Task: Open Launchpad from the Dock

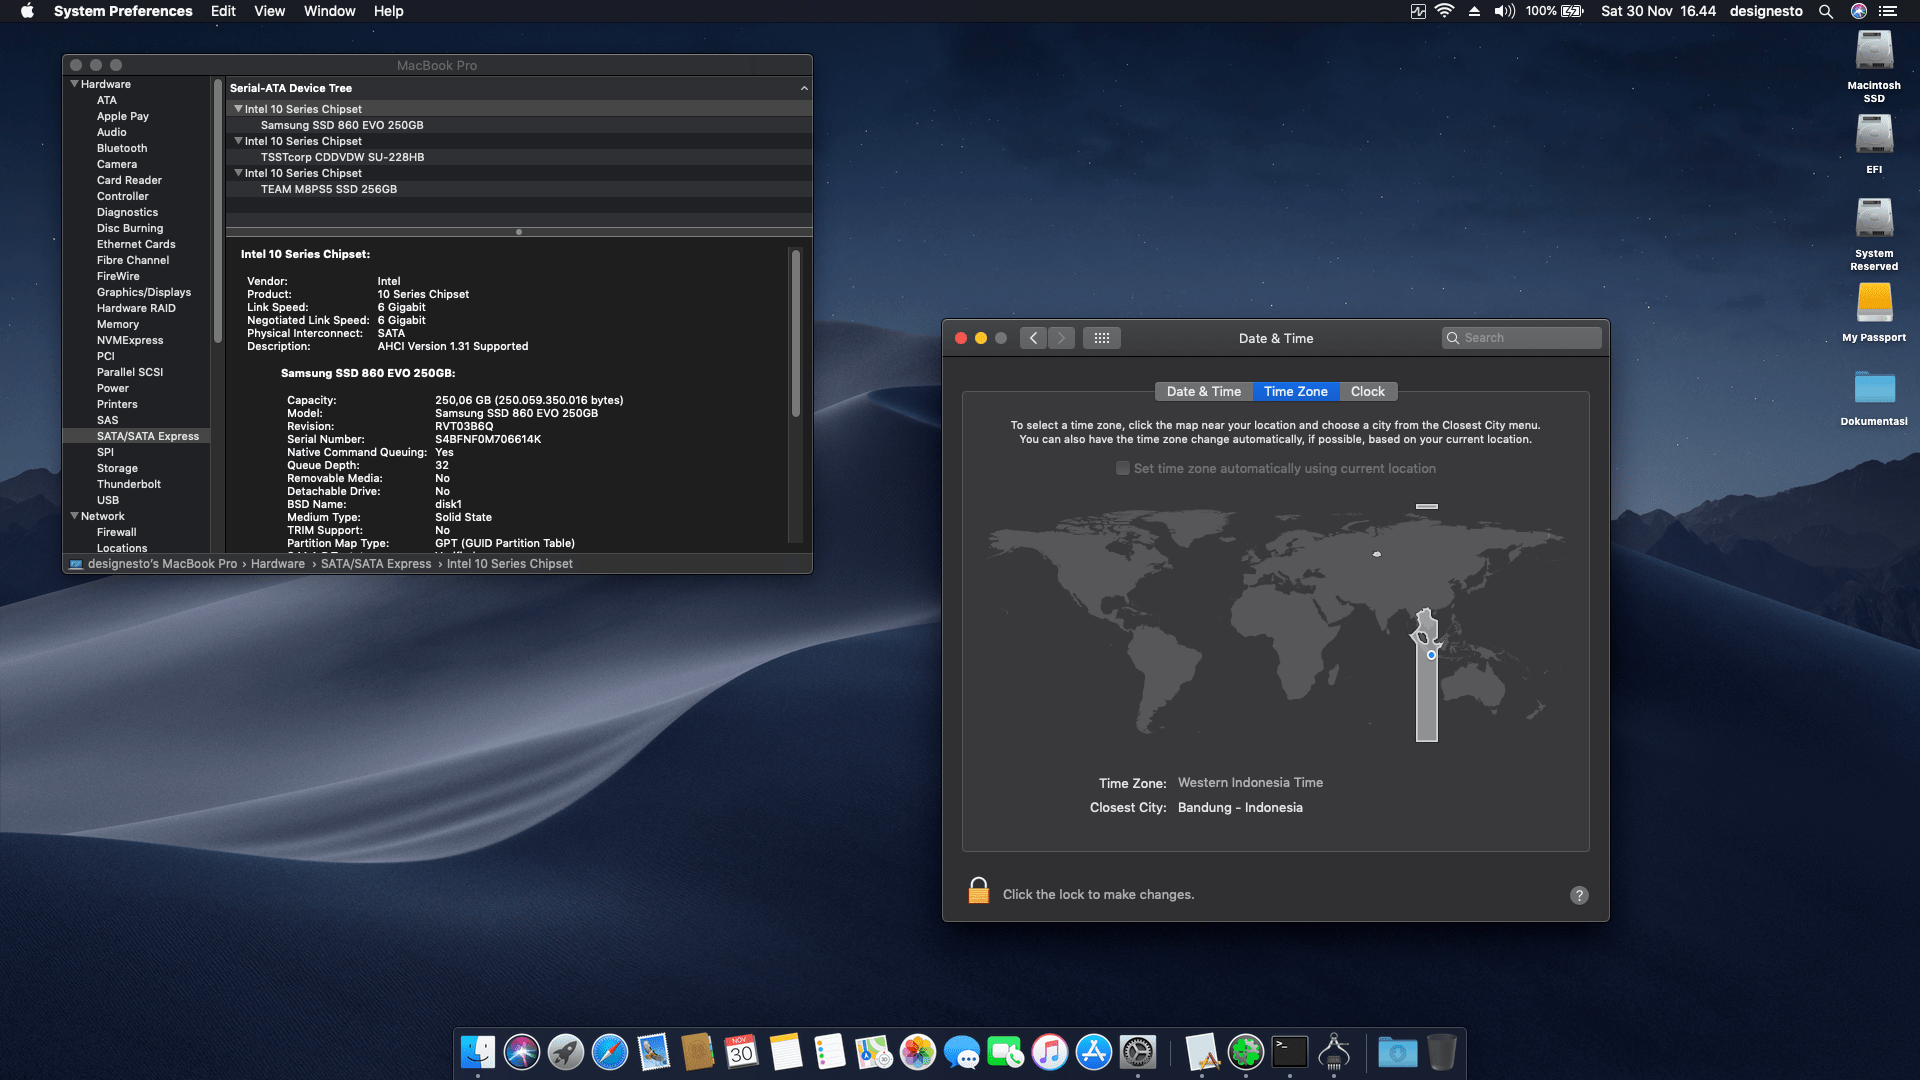Action: pos(565,1052)
